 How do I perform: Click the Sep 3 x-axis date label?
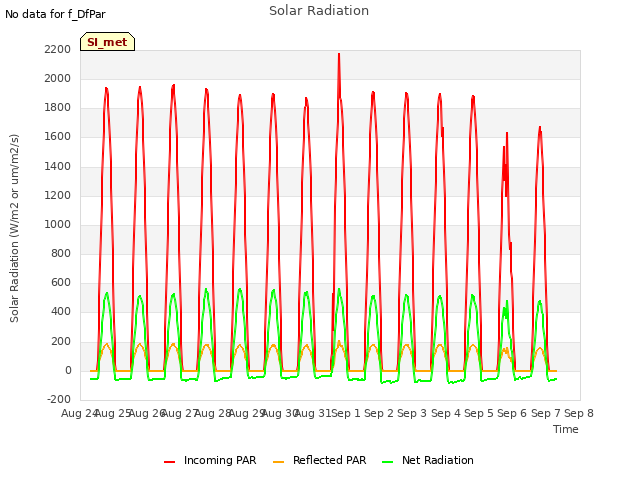(x=412, y=413)
